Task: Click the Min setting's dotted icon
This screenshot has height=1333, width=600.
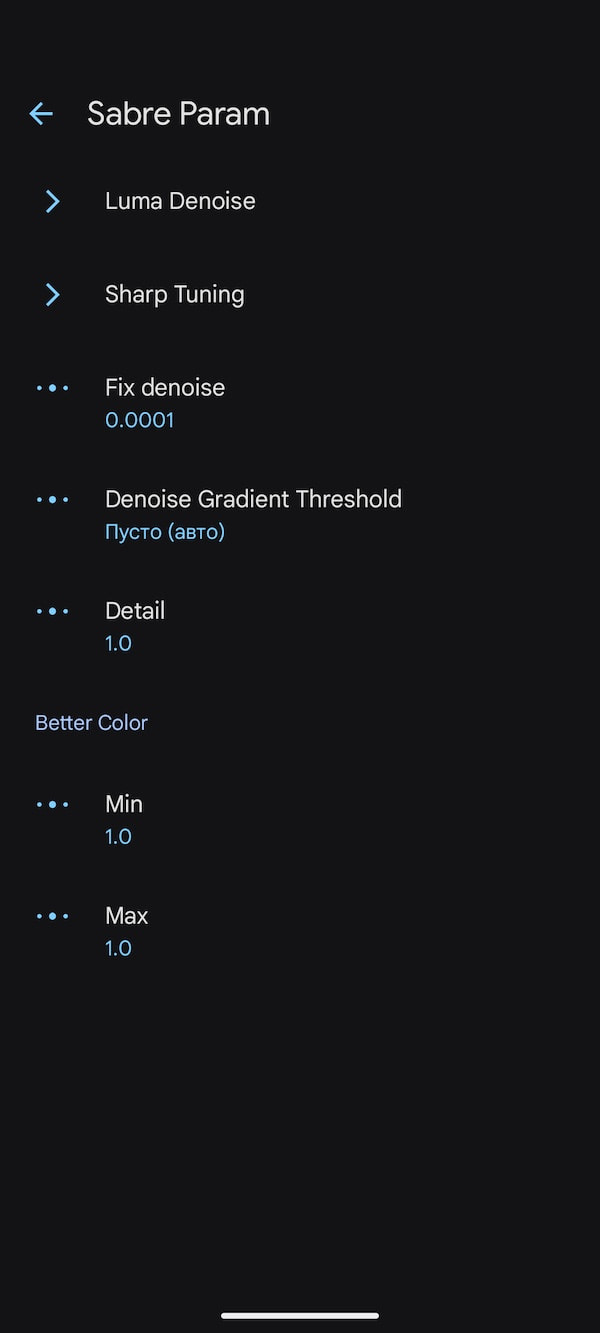Action: point(52,804)
